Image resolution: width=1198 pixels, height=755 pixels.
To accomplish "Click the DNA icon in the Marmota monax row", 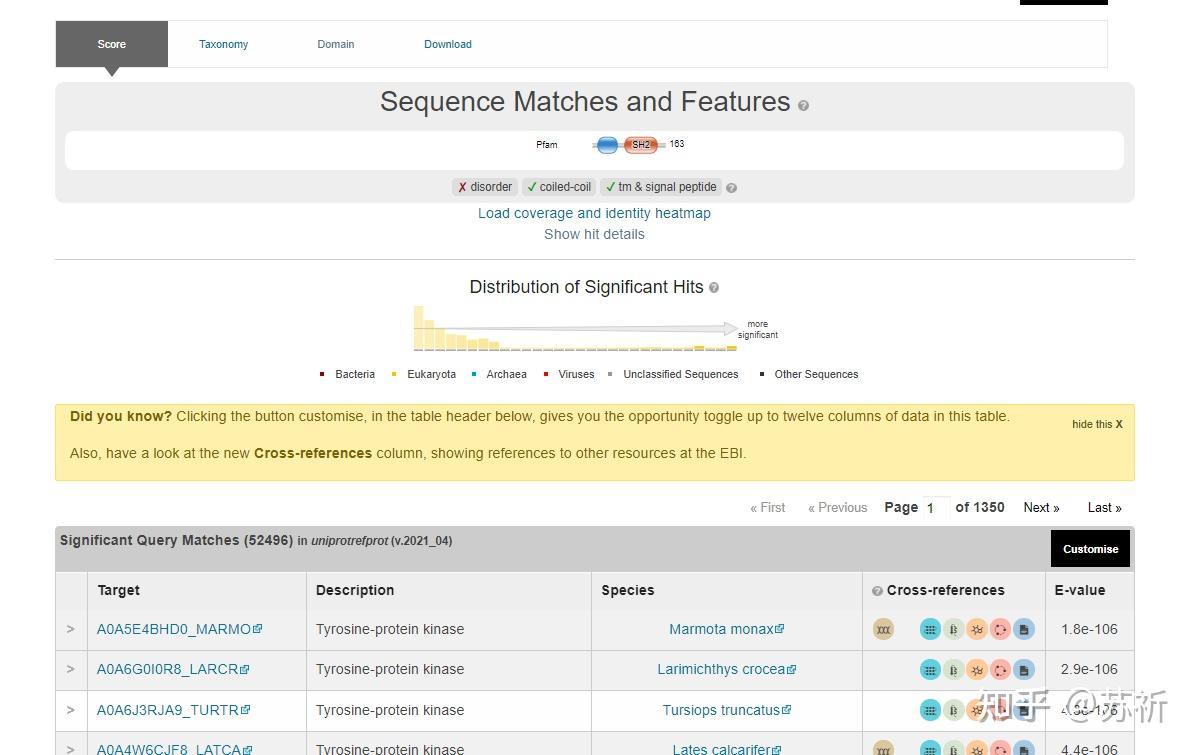I will [x=883, y=630].
